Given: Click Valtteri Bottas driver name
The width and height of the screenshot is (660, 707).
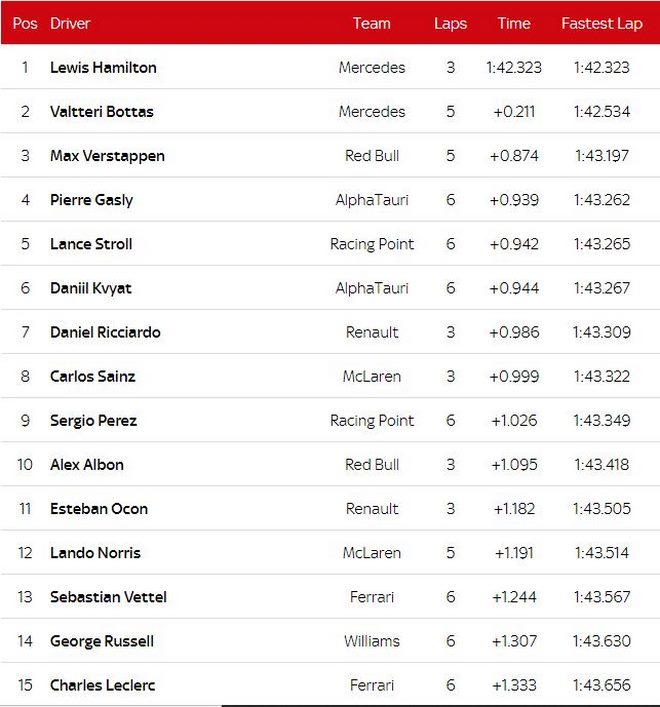Looking at the screenshot, I should [x=102, y=112].
